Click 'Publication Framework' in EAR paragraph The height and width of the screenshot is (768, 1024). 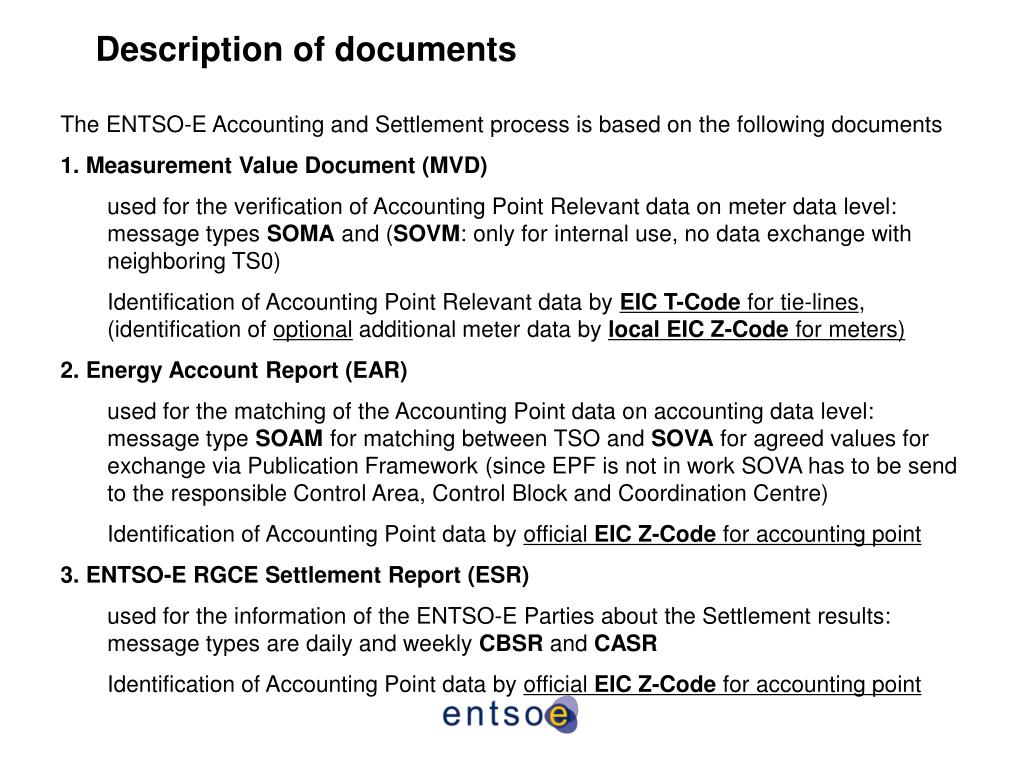point(362,466)
